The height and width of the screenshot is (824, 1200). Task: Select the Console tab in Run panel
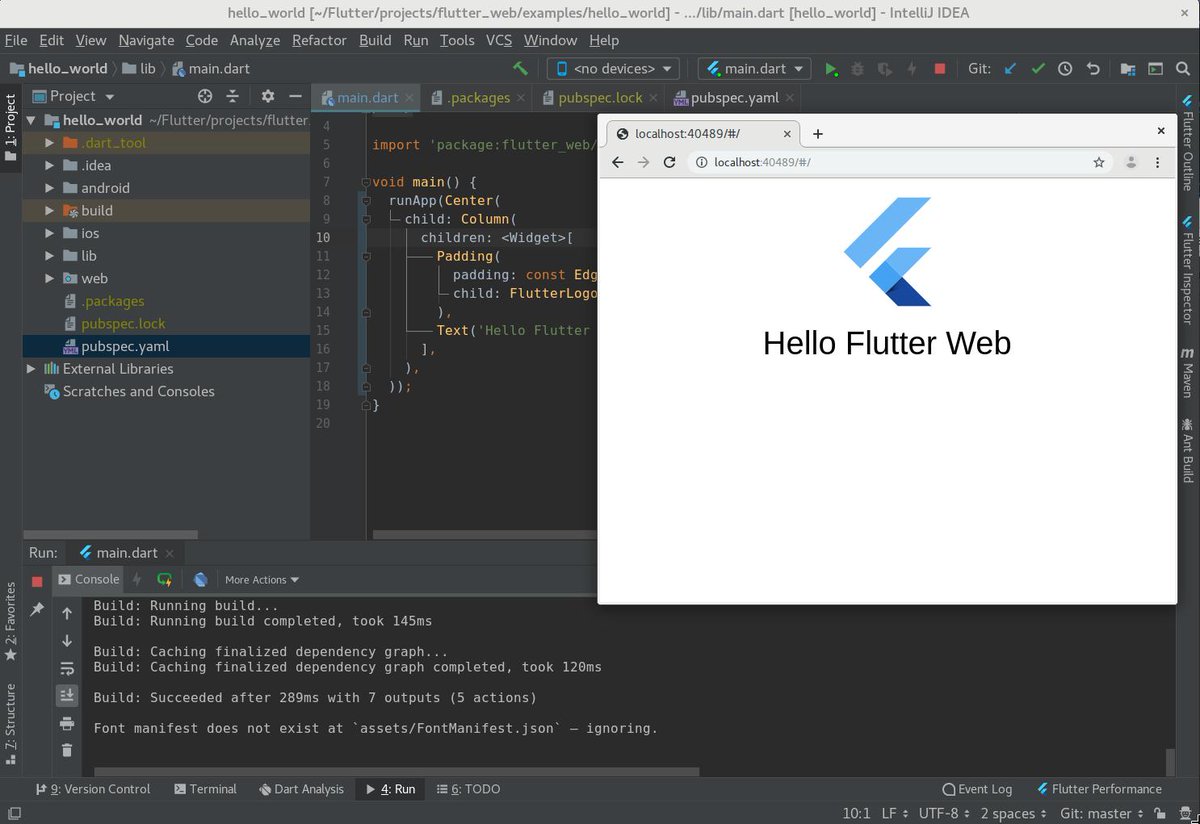coord(88,579)
